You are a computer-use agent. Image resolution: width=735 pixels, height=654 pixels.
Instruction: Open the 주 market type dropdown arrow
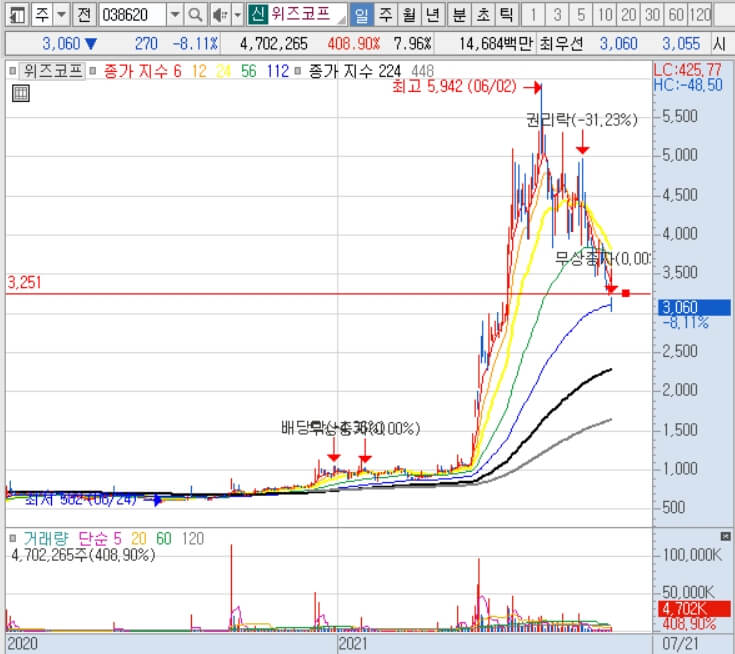pyautogui.click(x=61, y=15)
